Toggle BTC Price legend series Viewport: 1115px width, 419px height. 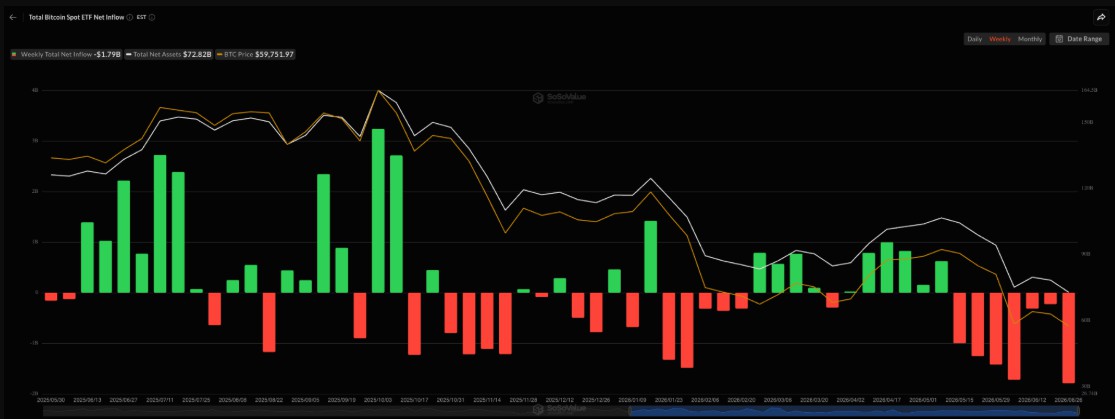coord(256,54)
